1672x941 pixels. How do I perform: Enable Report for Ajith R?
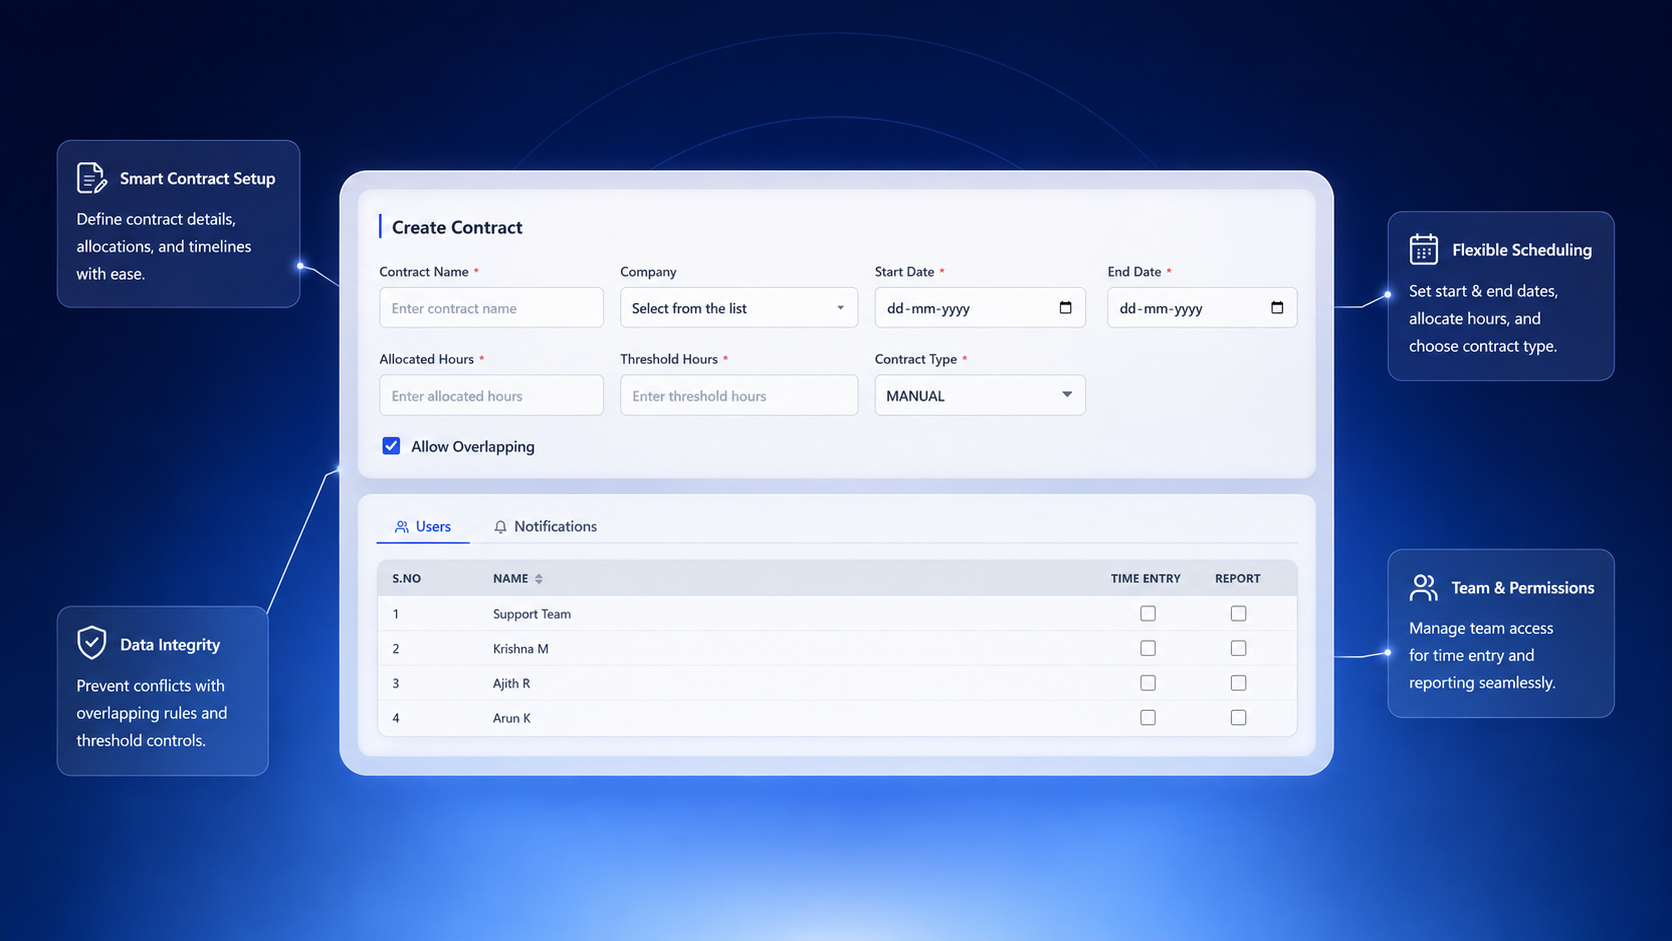click(1238, 683)
